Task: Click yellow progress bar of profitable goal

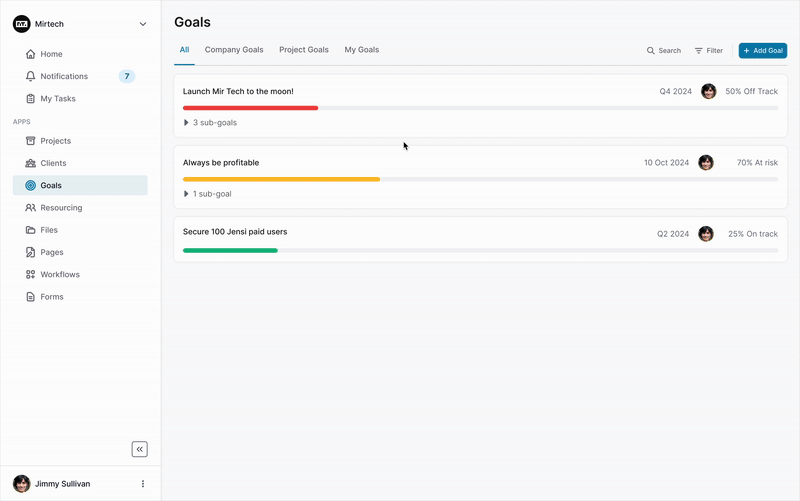Action: (281, 179)
